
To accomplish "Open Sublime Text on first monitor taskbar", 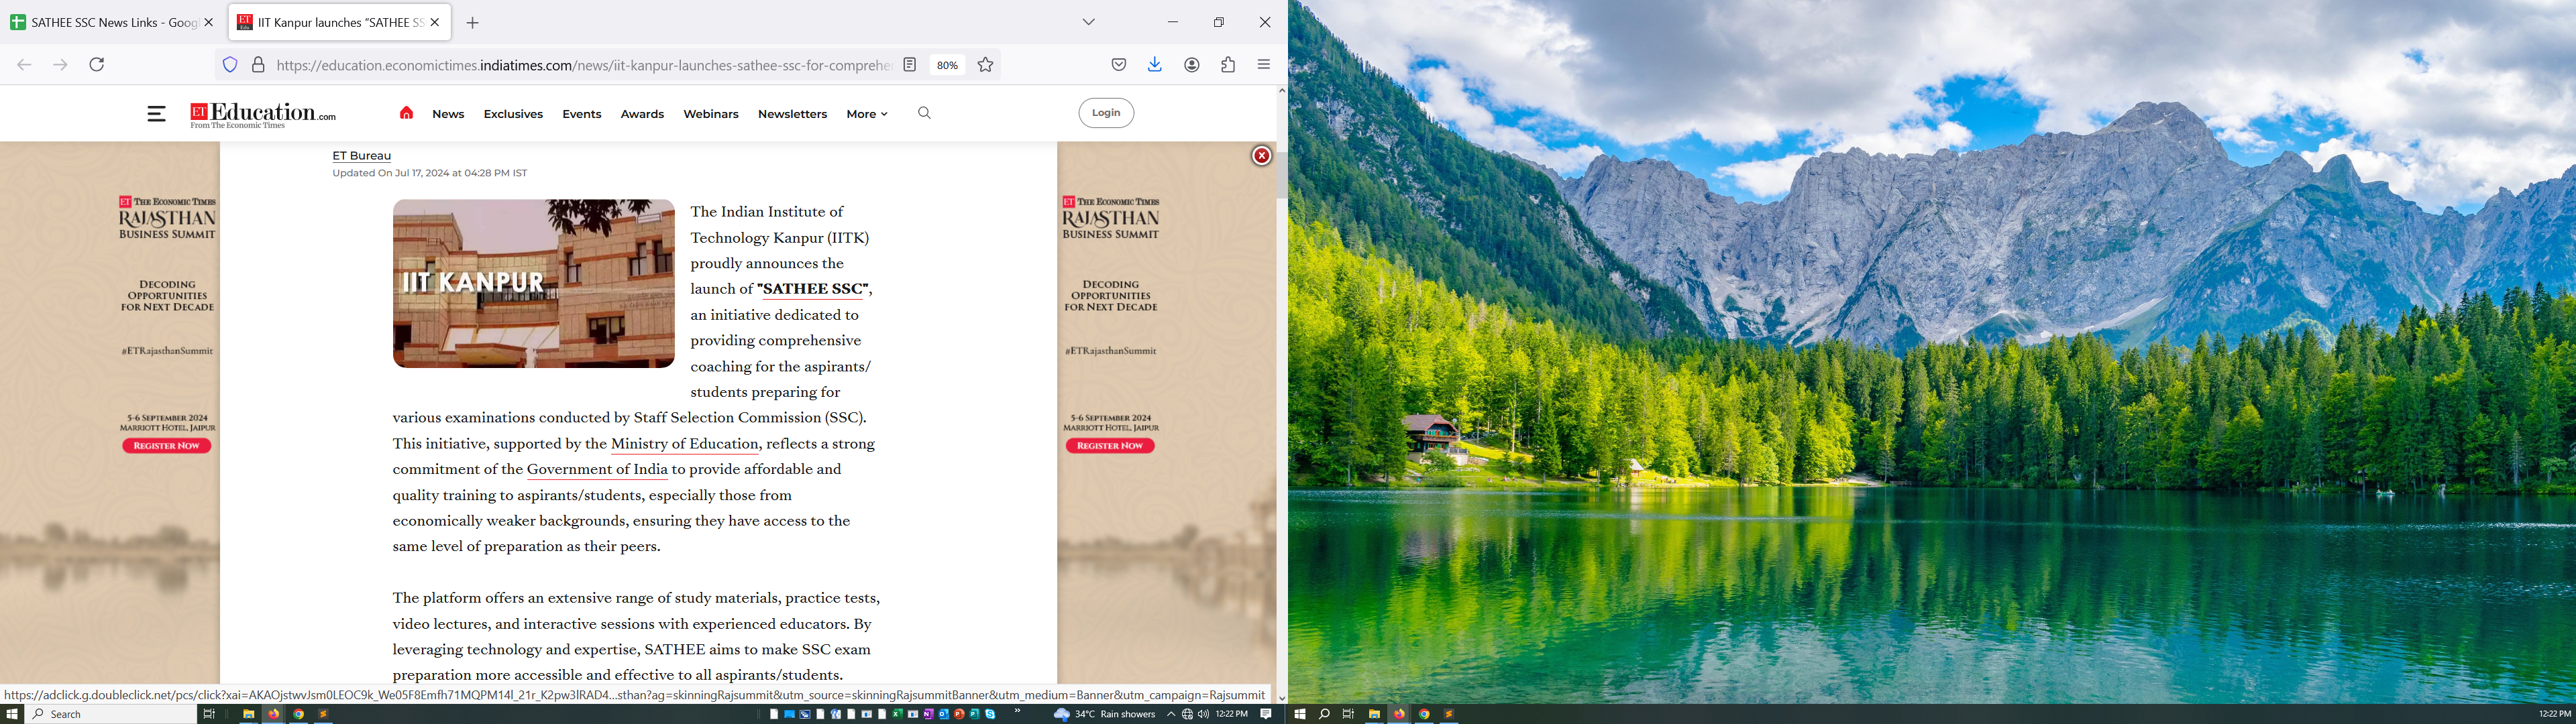I will coord(323,714).
